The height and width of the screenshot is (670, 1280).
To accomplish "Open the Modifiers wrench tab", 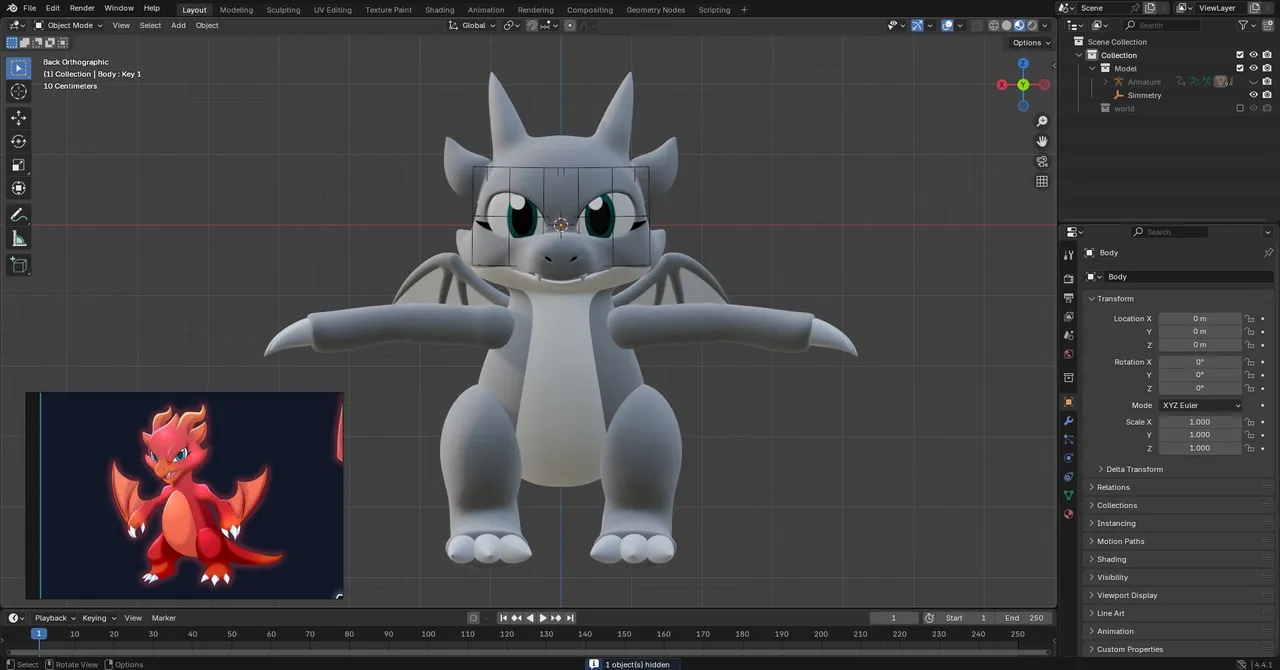I will coord(1068,421).
